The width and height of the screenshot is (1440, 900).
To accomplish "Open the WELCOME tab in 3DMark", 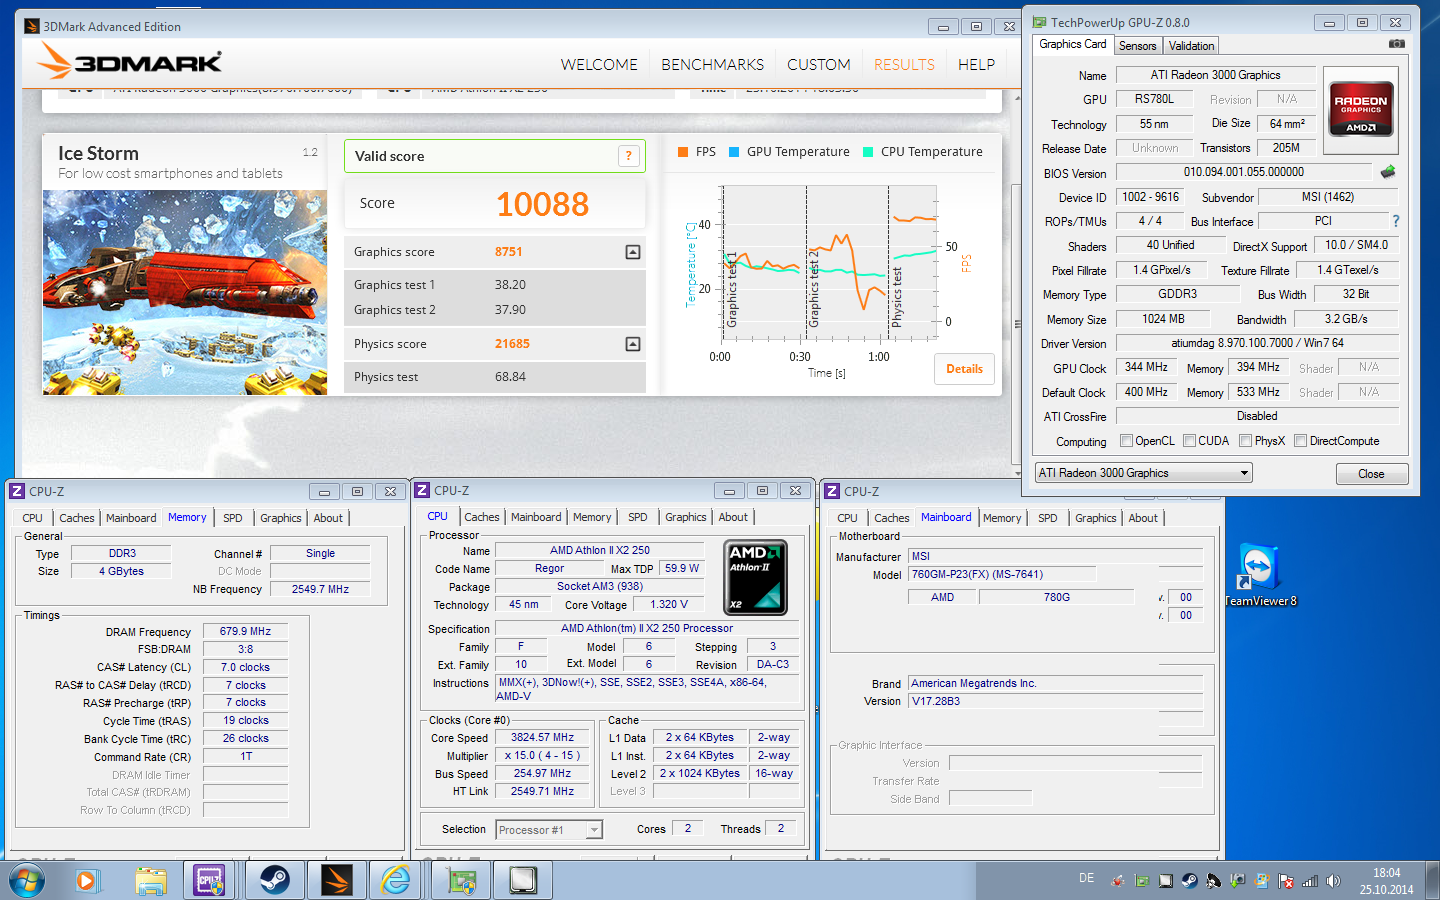I will tap(599, 64).
